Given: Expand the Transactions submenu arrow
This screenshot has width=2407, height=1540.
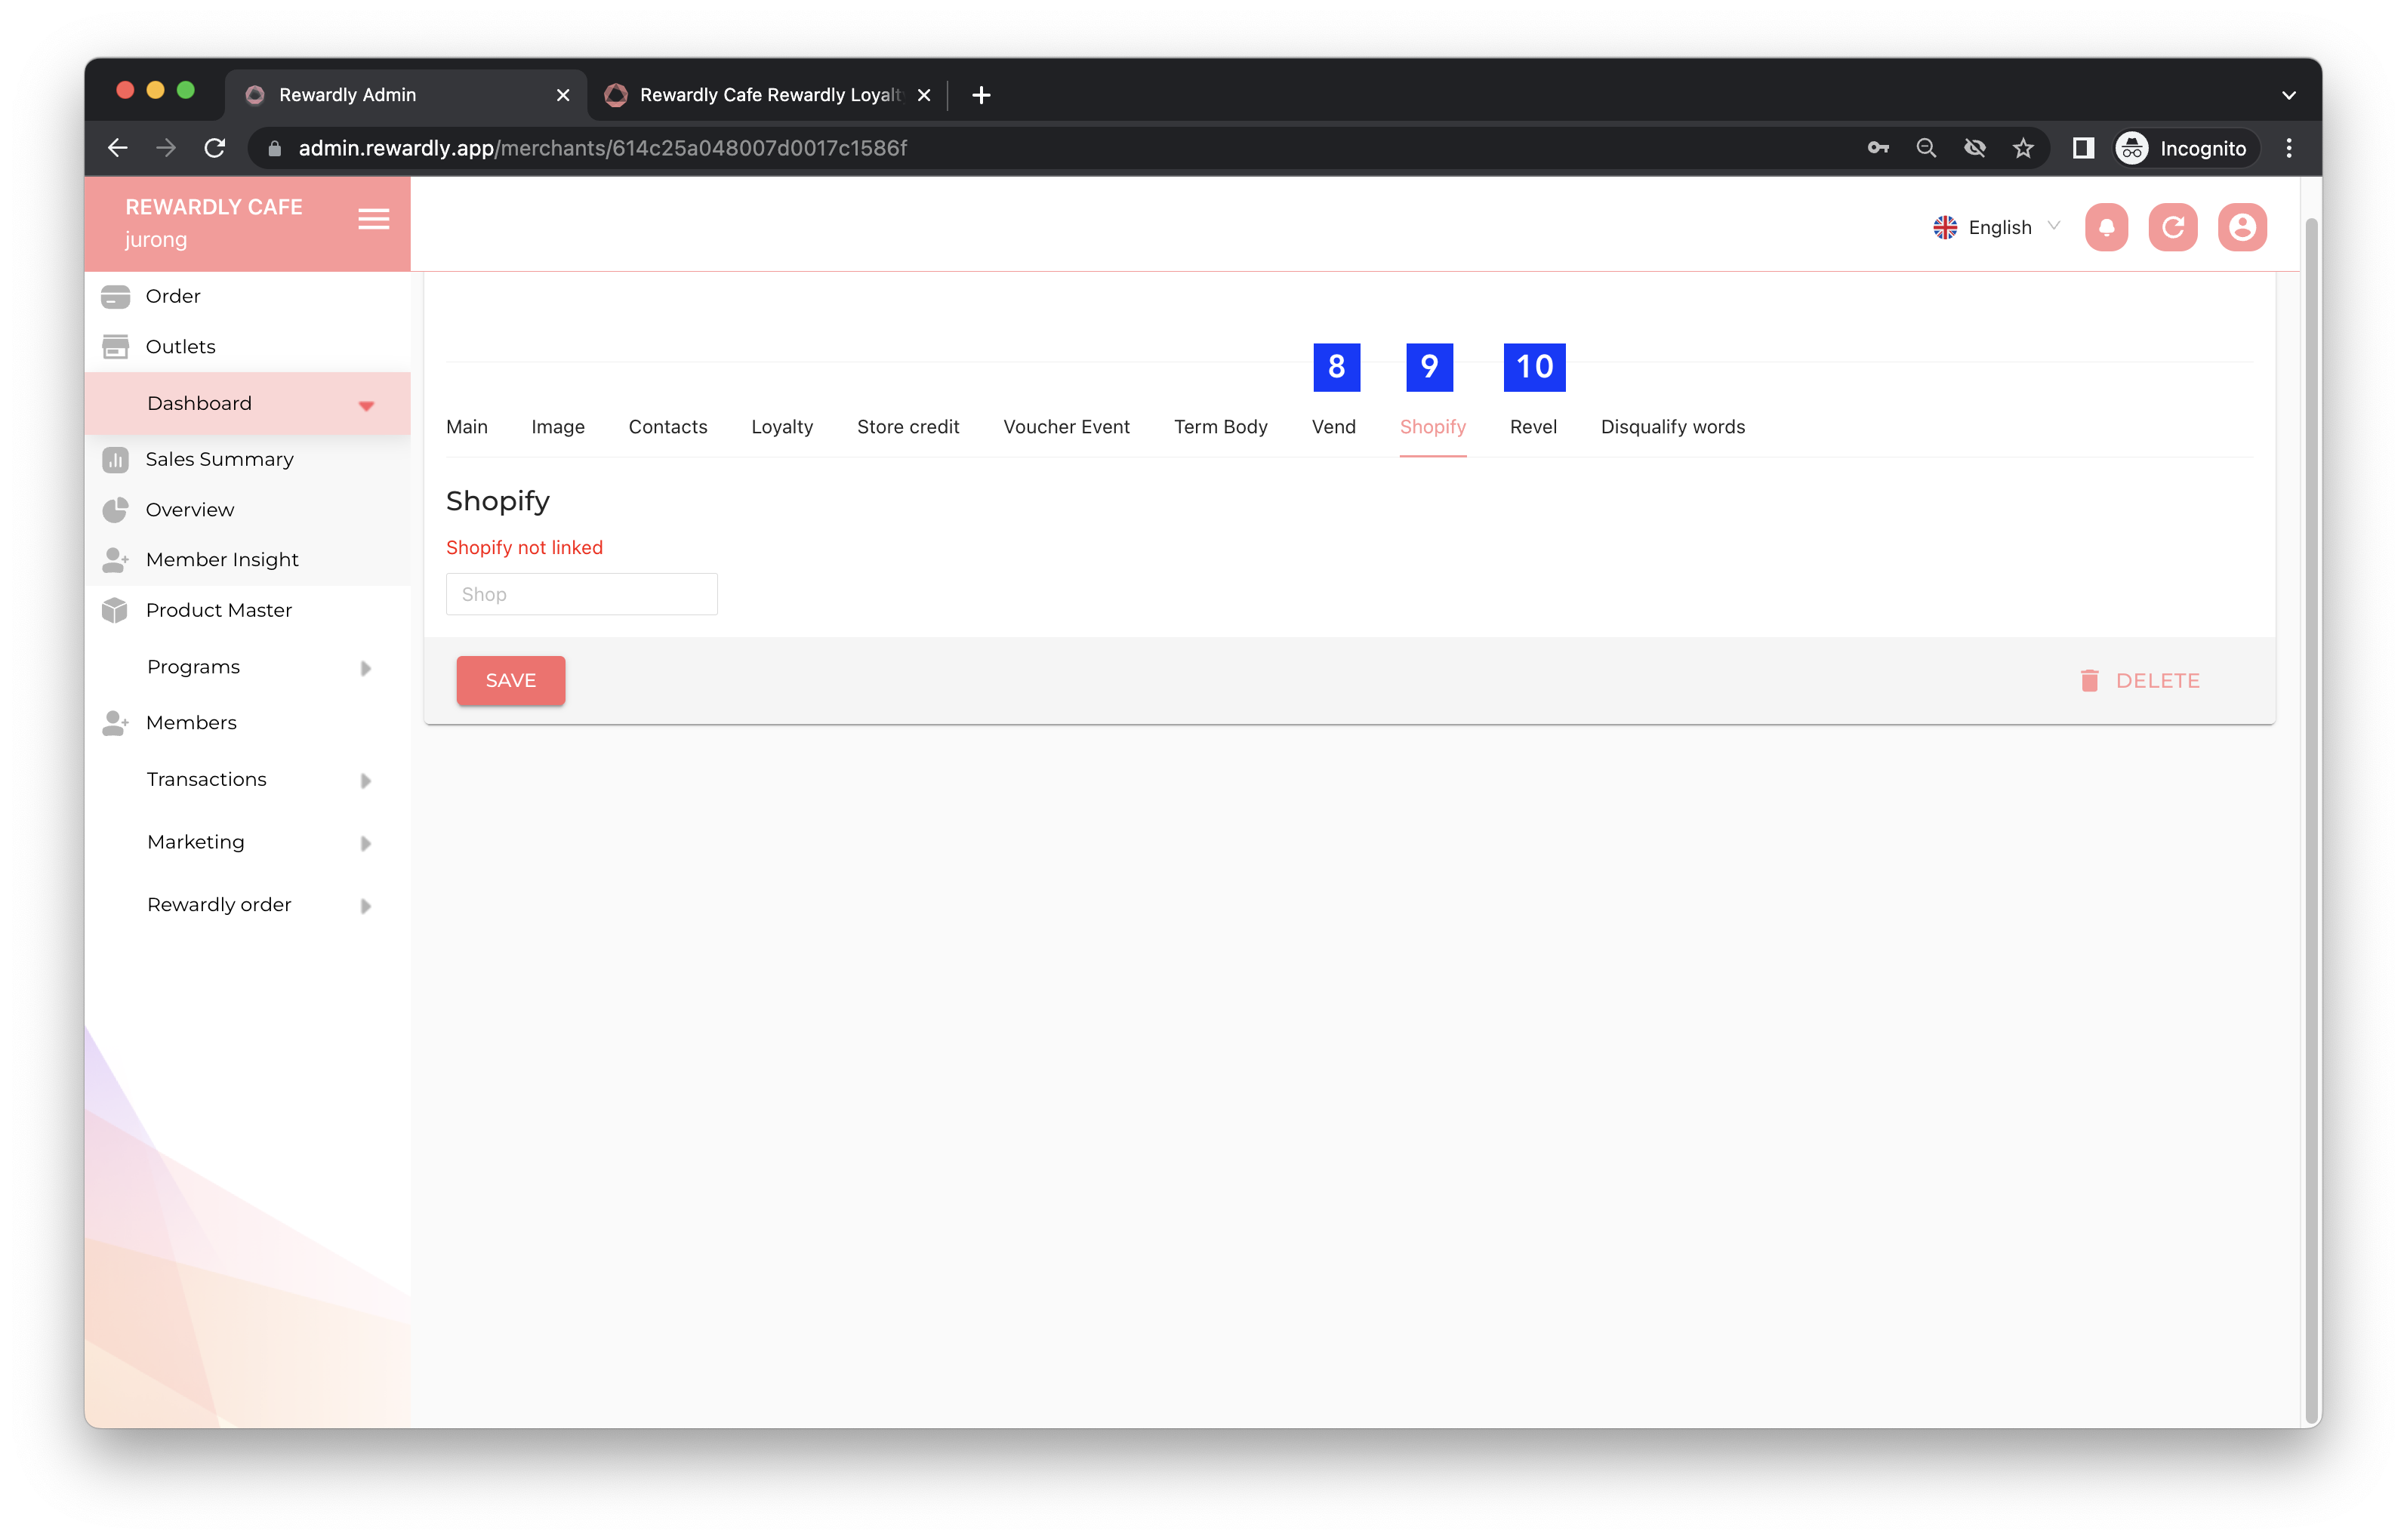Looking at the screenshot, I should (x=365, y=781).
